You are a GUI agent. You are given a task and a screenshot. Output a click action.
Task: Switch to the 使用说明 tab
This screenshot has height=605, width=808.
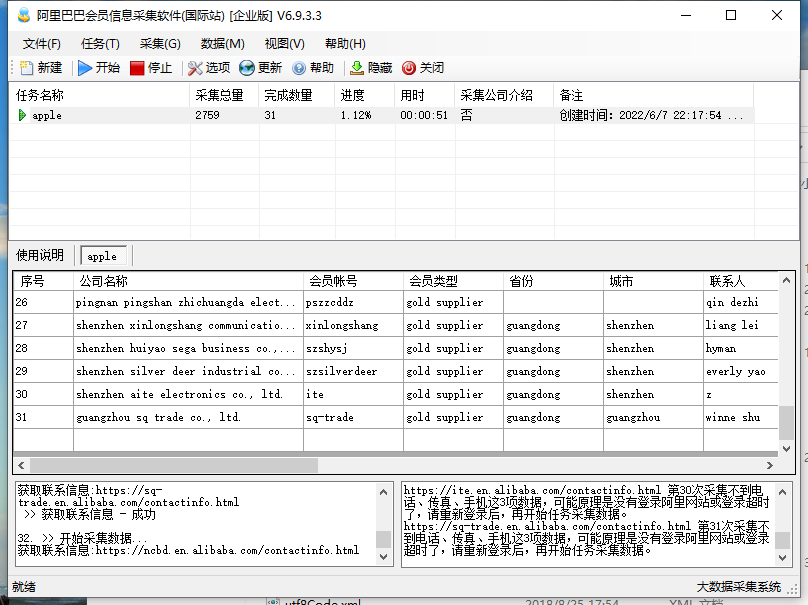coord(40,255)
